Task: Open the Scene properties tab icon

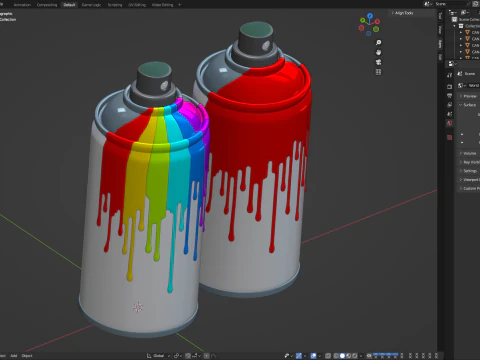Action: pos(449,114)
